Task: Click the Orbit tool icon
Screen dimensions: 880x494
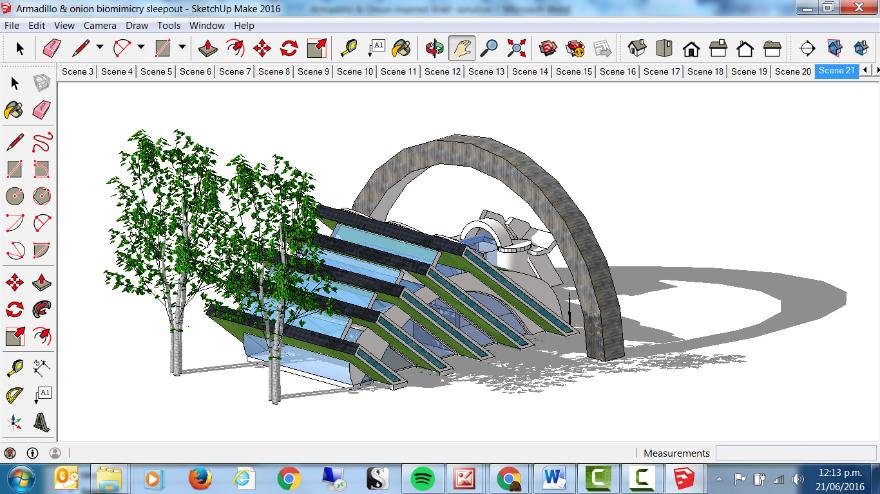Action: coord(435,48)
